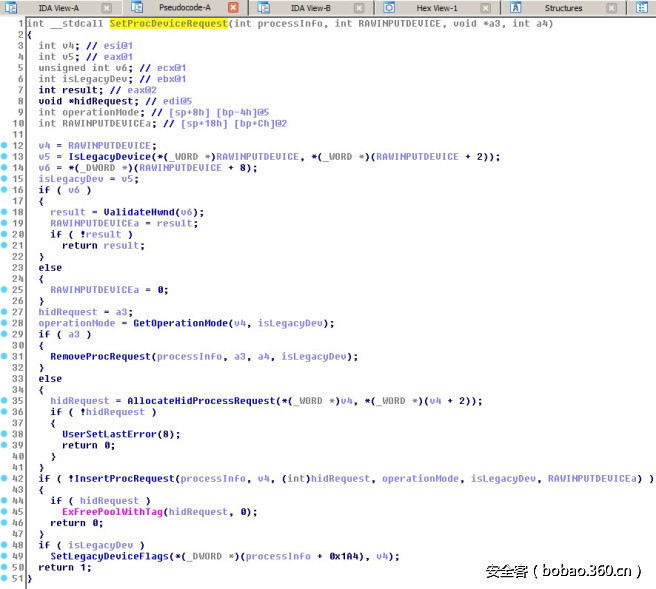
Task: Click the Structures tab icon
Action: pyautogui.click(x=515, y=8)
